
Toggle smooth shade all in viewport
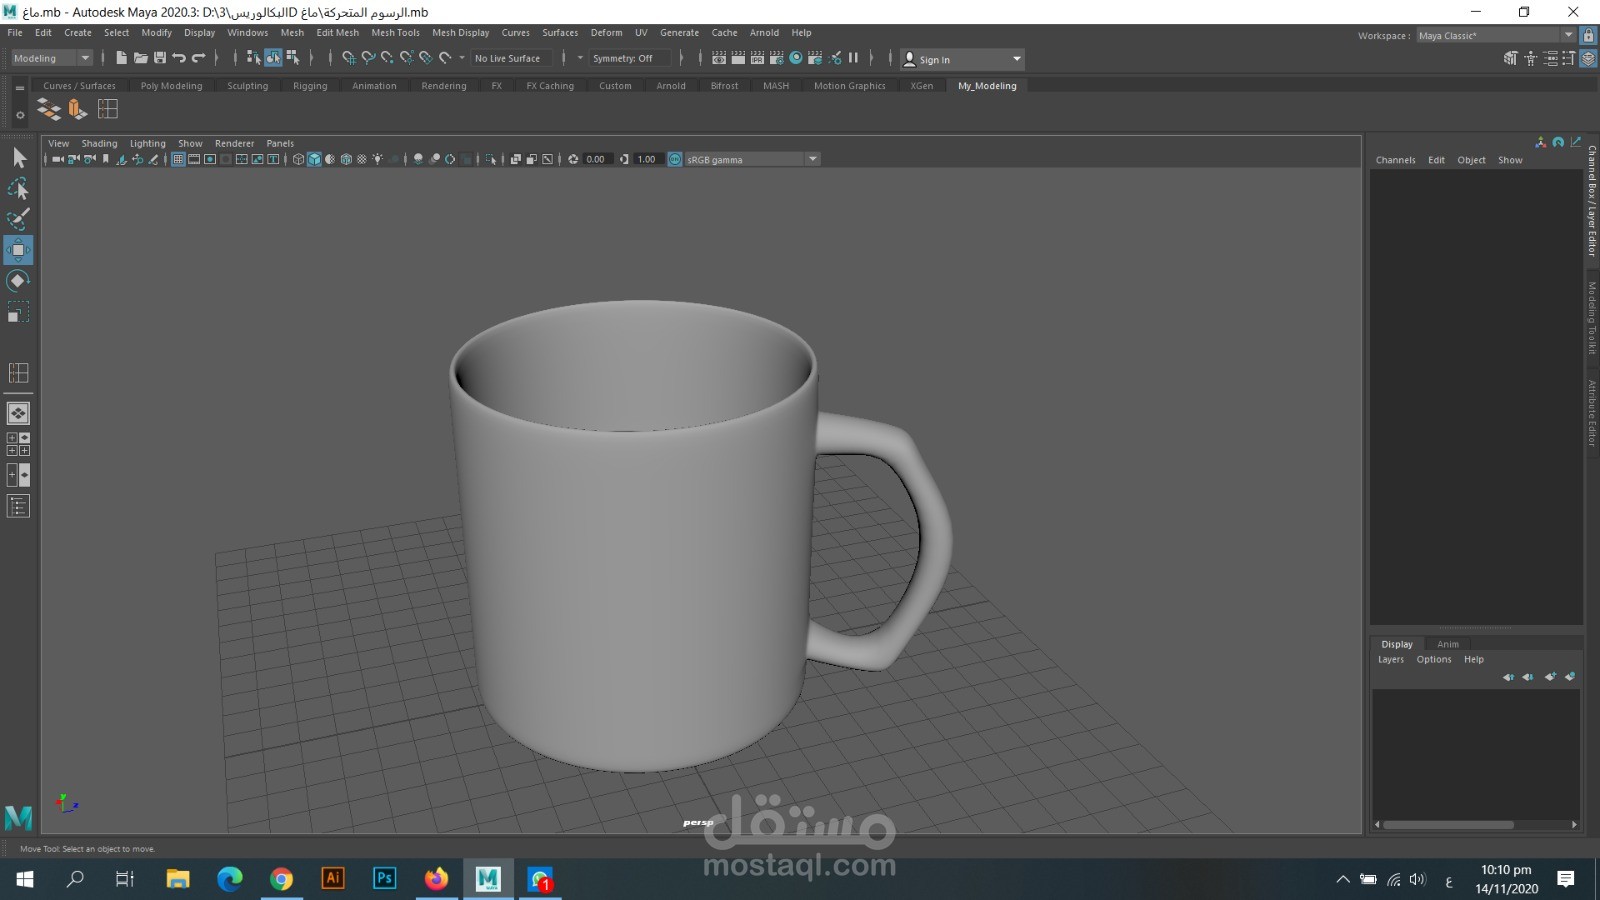click(314, 159)
